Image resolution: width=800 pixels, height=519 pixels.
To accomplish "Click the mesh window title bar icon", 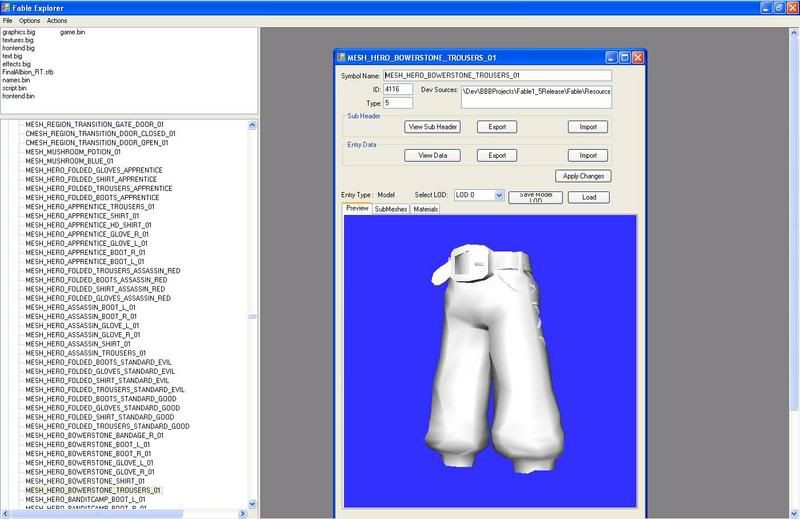I will tap(341, 57).
